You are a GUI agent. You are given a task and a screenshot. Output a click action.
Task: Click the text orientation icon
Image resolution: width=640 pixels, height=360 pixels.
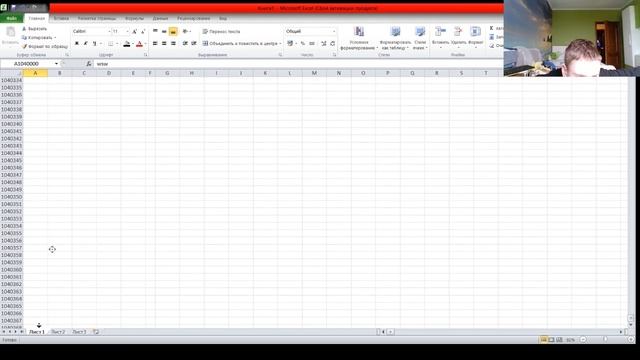click(x=186, y=31)
